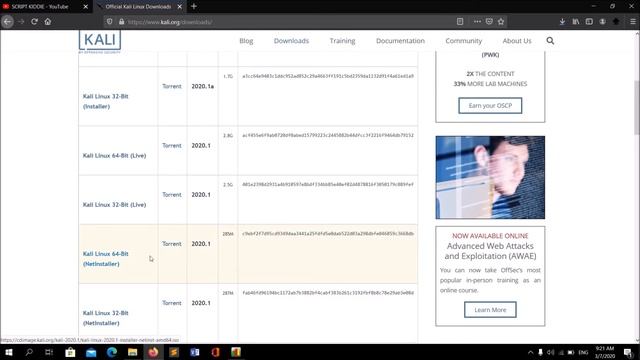Open Task View on the taskbar

click(x=49, y=352)
